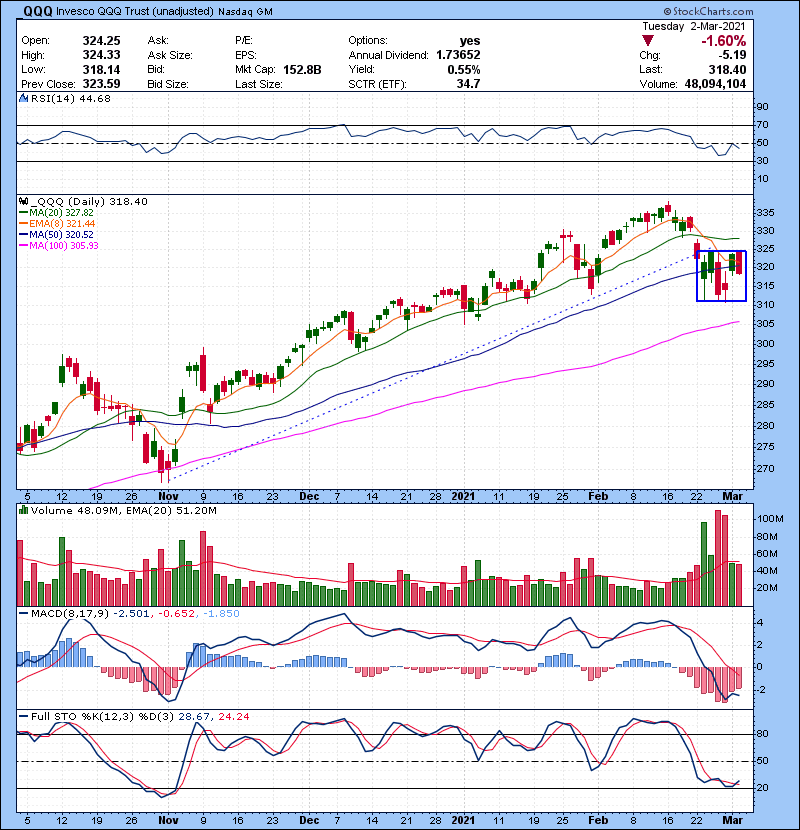
Task: Click the MACD(8,17,9) indicator label
Action: coord(70,614)
